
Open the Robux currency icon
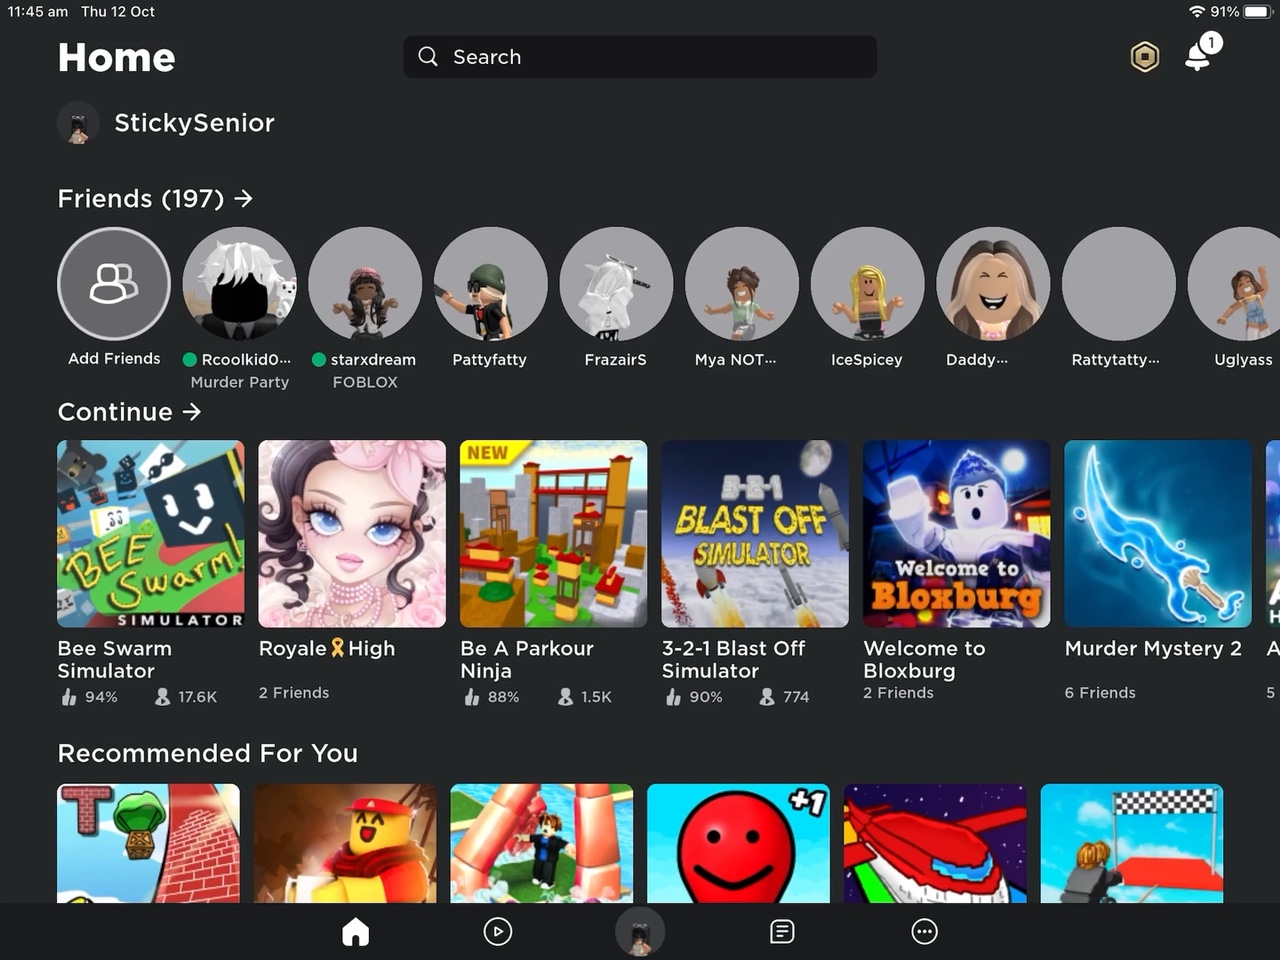point(1145,56)
